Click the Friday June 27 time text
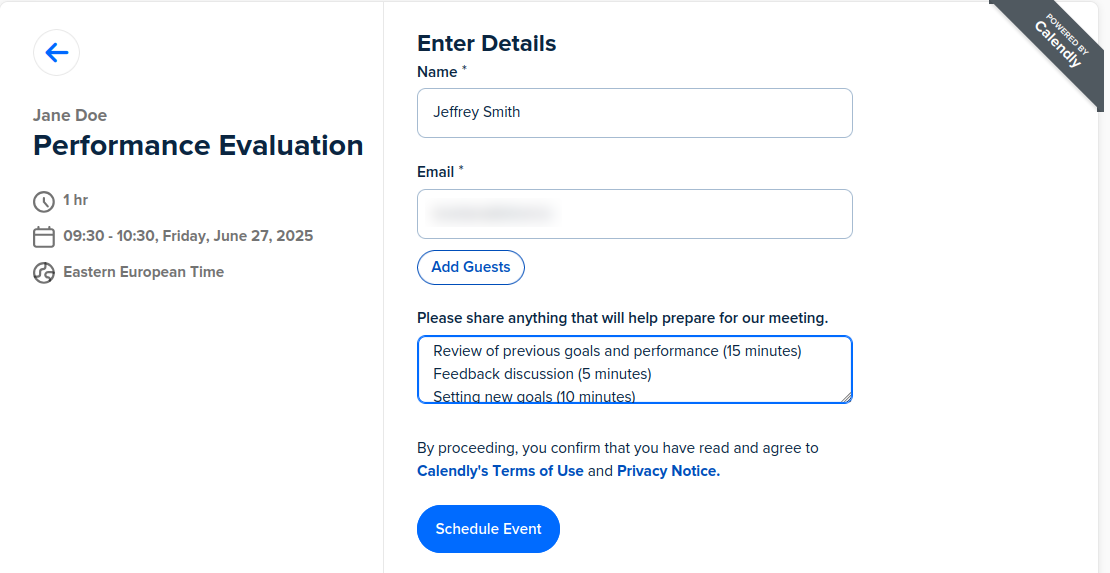Screen dimensions: 1110x573 click(x=188, y=236)
